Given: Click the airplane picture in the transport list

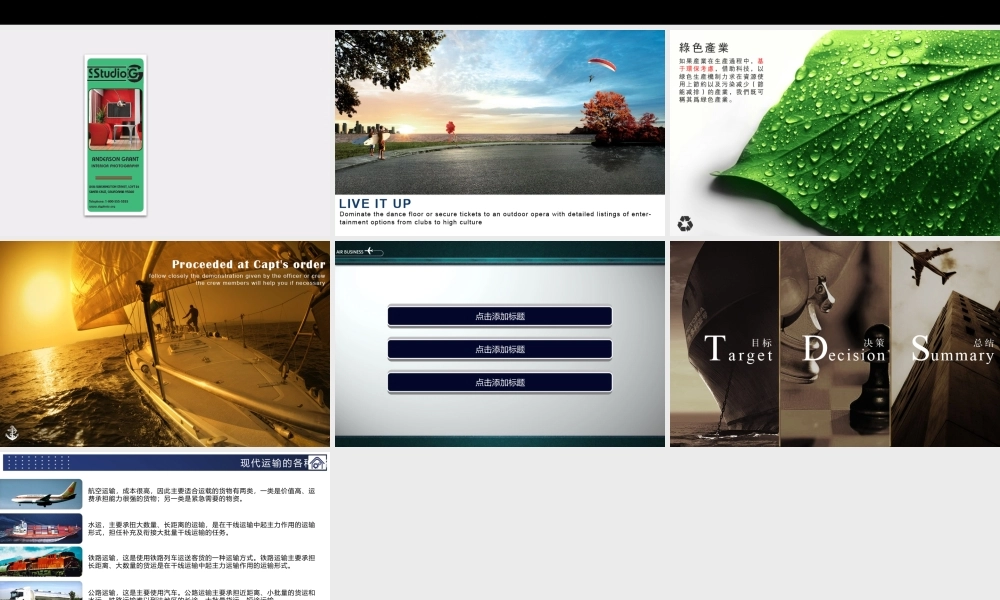Looking at the screenshot, I should coord(41,494).
